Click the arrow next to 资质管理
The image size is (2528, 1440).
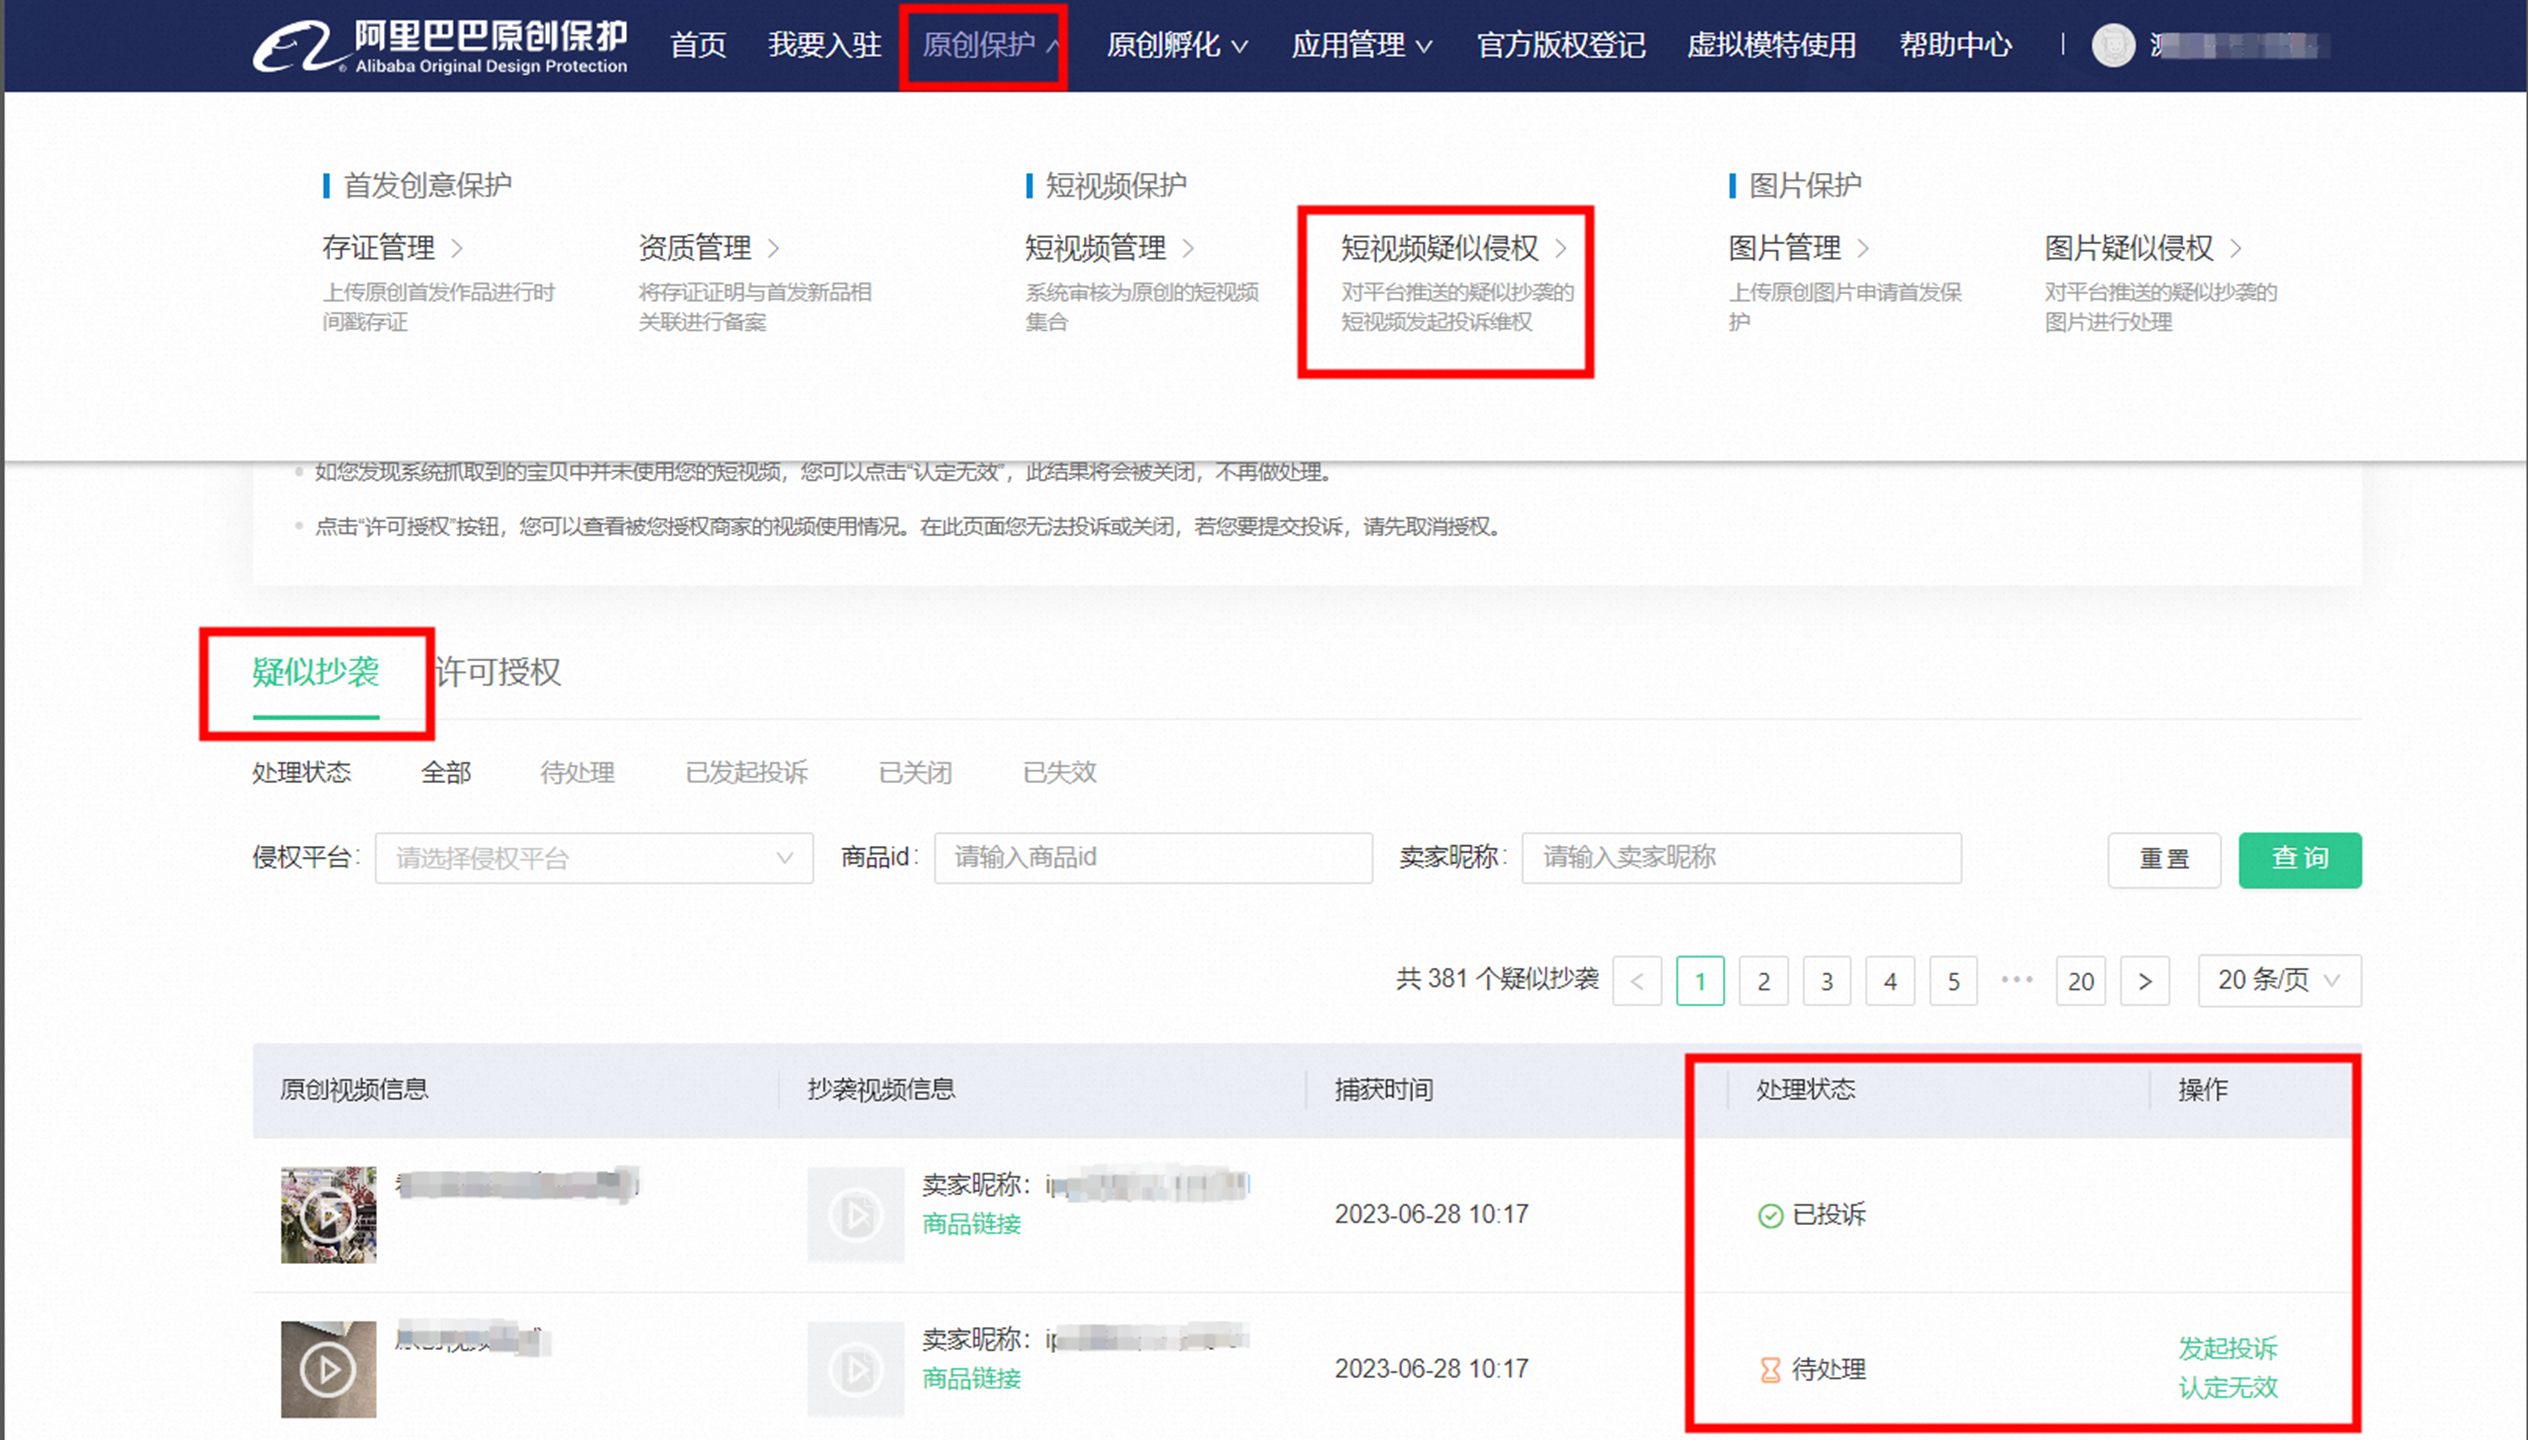(773, 248)
